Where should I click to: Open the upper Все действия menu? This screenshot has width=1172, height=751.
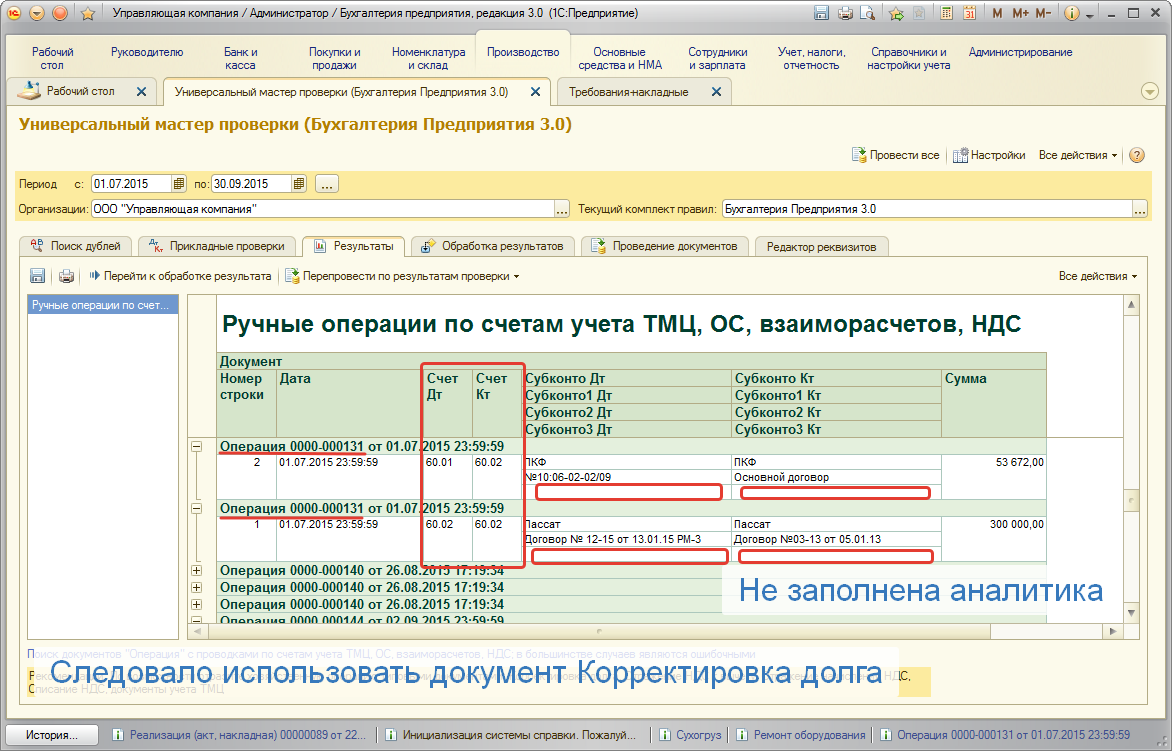coord(1078,155)
